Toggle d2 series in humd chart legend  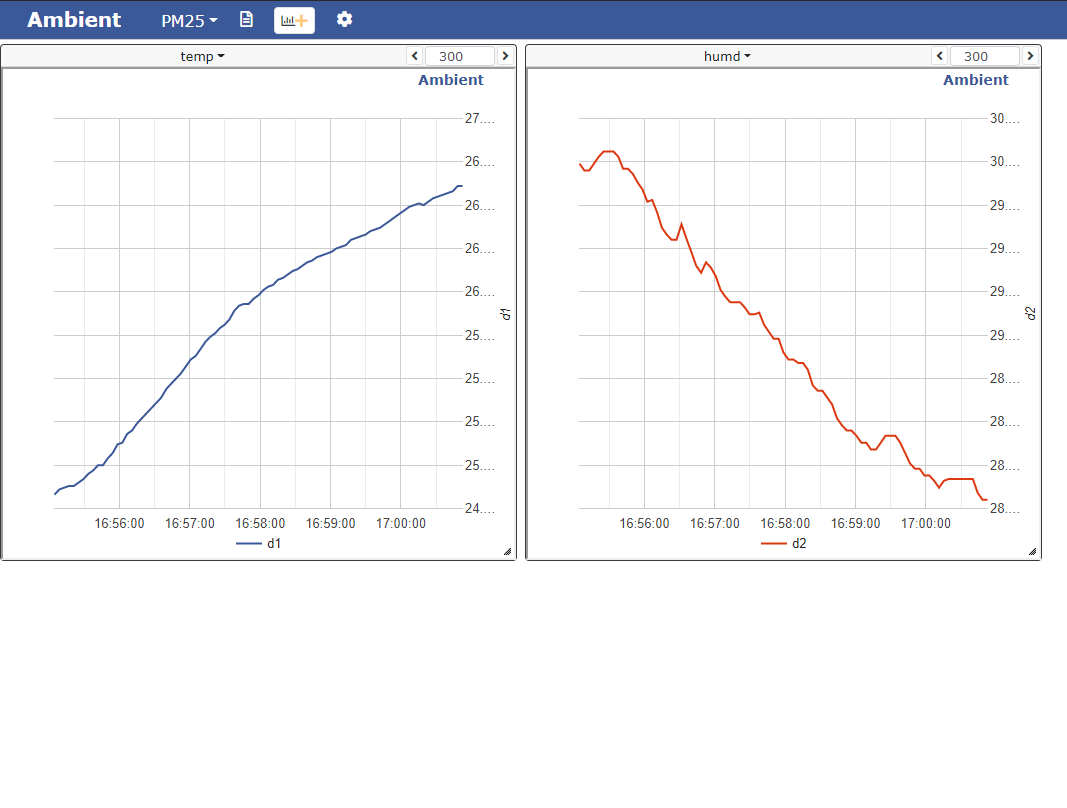pos(786,543)
